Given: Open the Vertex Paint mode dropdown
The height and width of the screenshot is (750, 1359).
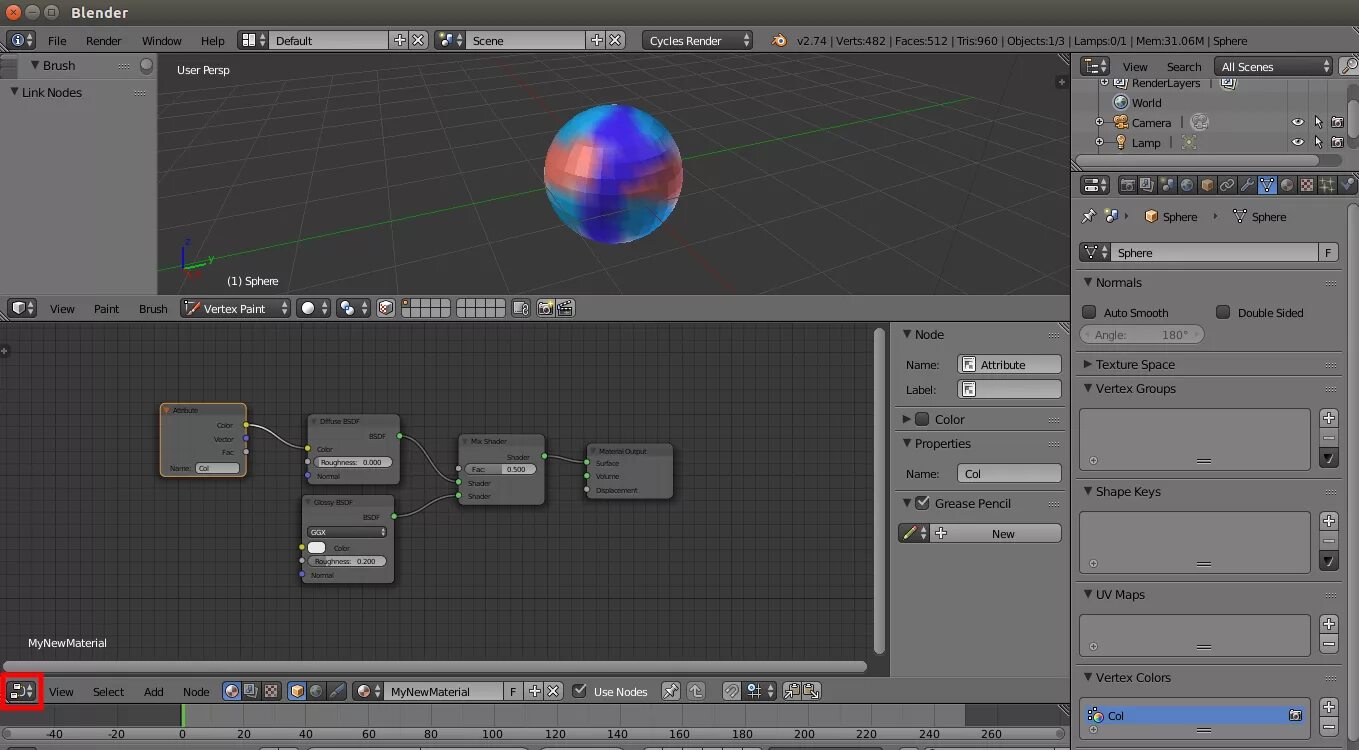Looking at the screenshot, I should [235, 308].
